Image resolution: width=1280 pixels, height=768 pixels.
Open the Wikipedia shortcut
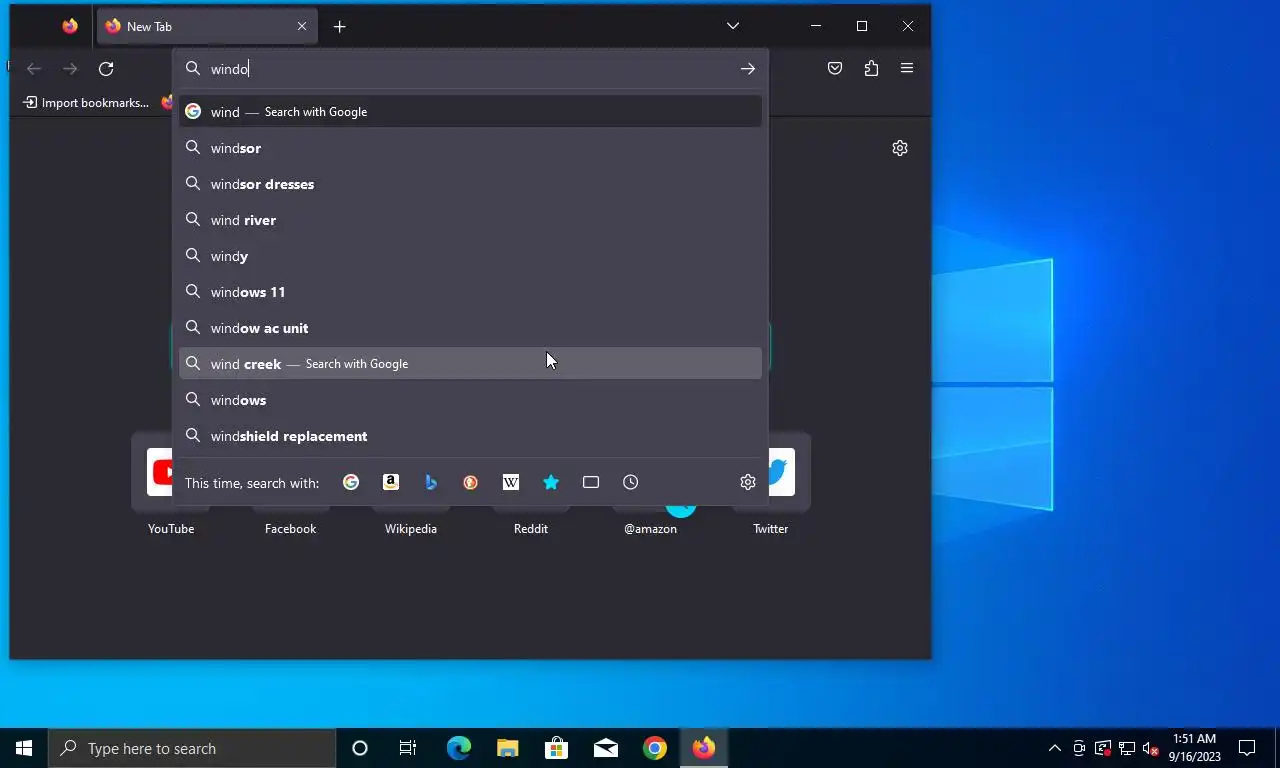point(411,529)
